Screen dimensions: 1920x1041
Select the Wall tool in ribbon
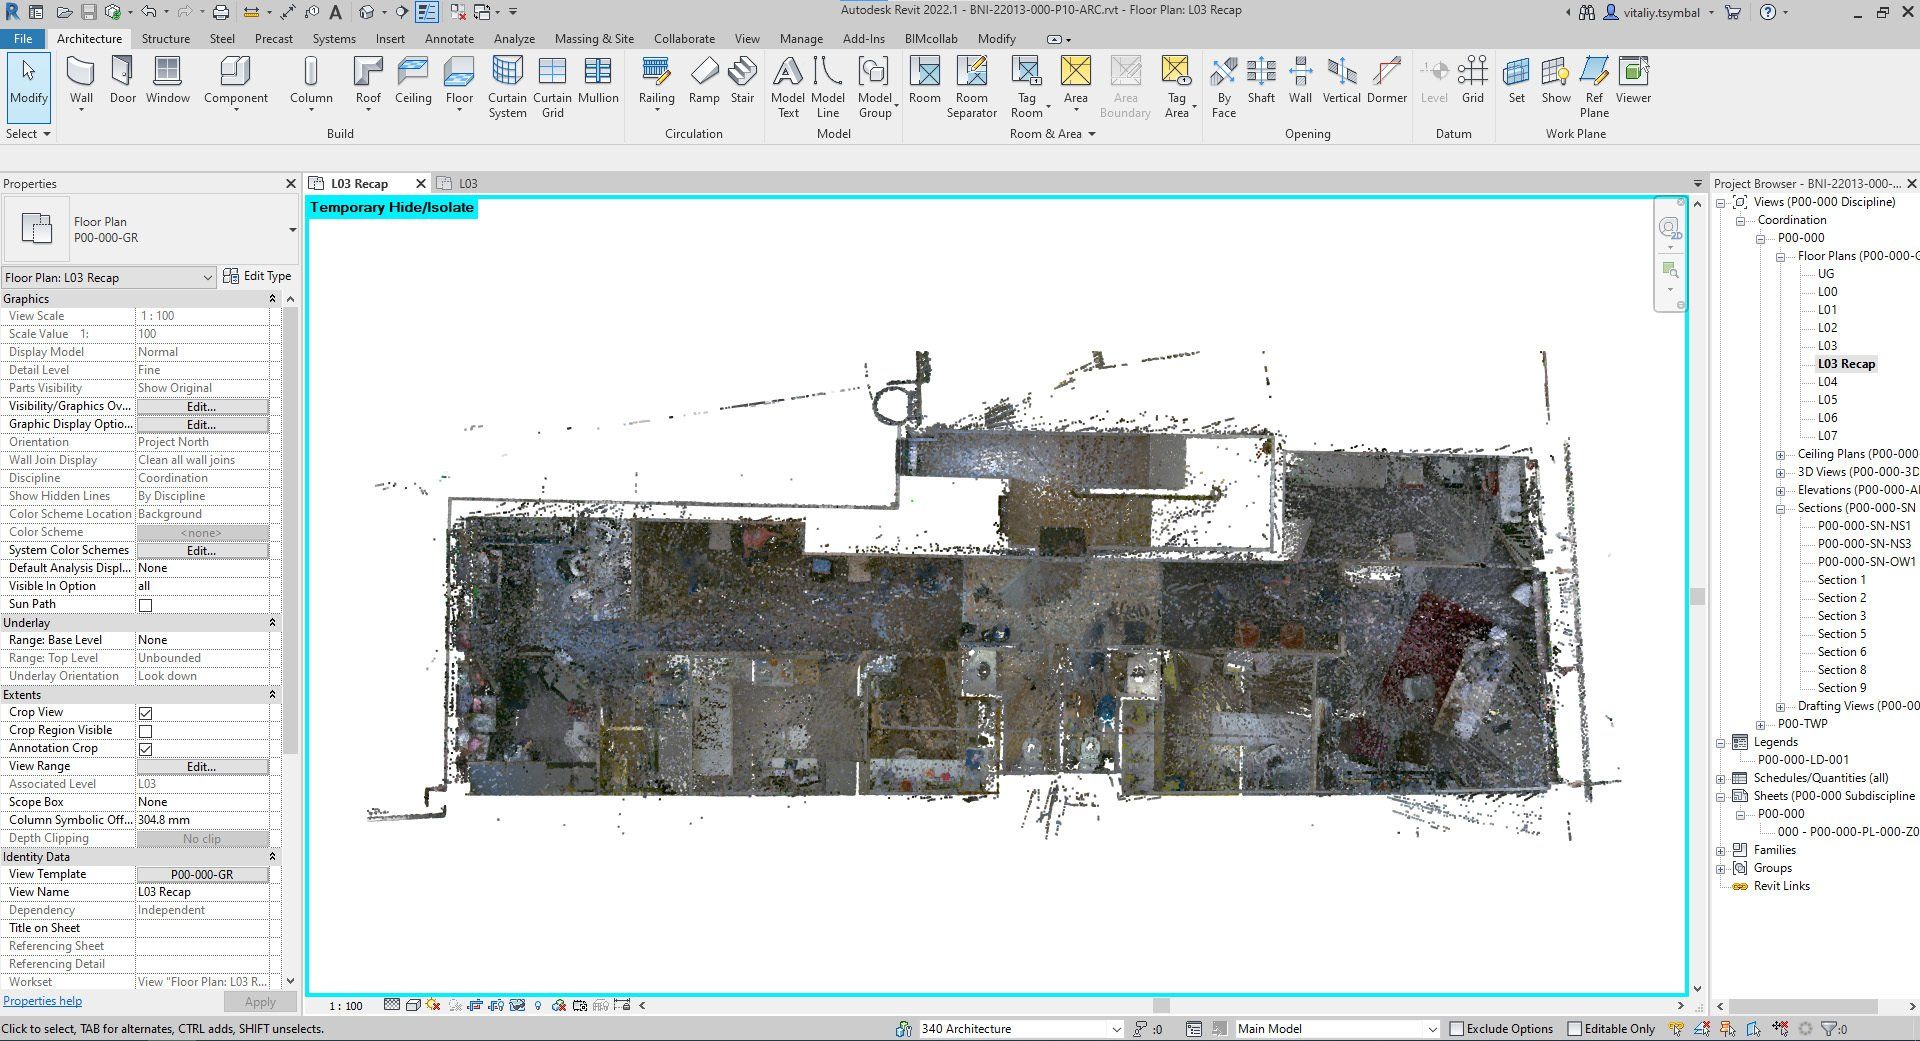coord(81,80)
